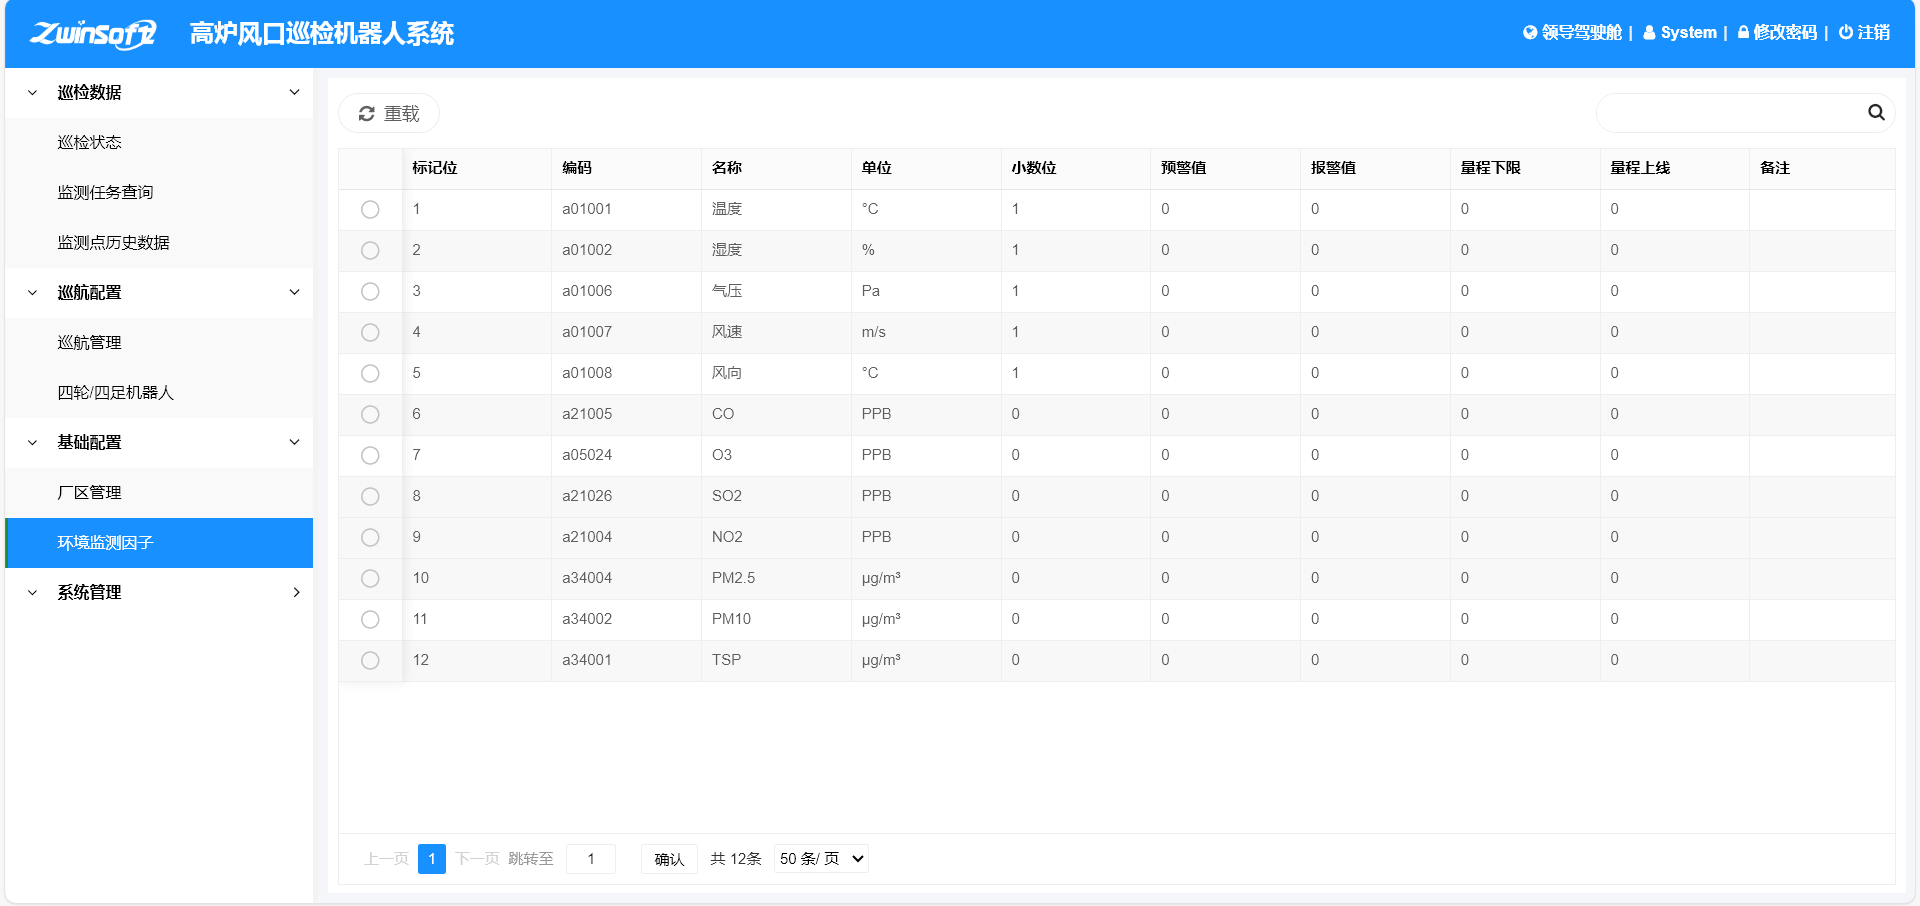
Task: Select radio button for NO2 row
Action: pyautogui.click(x=370, y=538)
